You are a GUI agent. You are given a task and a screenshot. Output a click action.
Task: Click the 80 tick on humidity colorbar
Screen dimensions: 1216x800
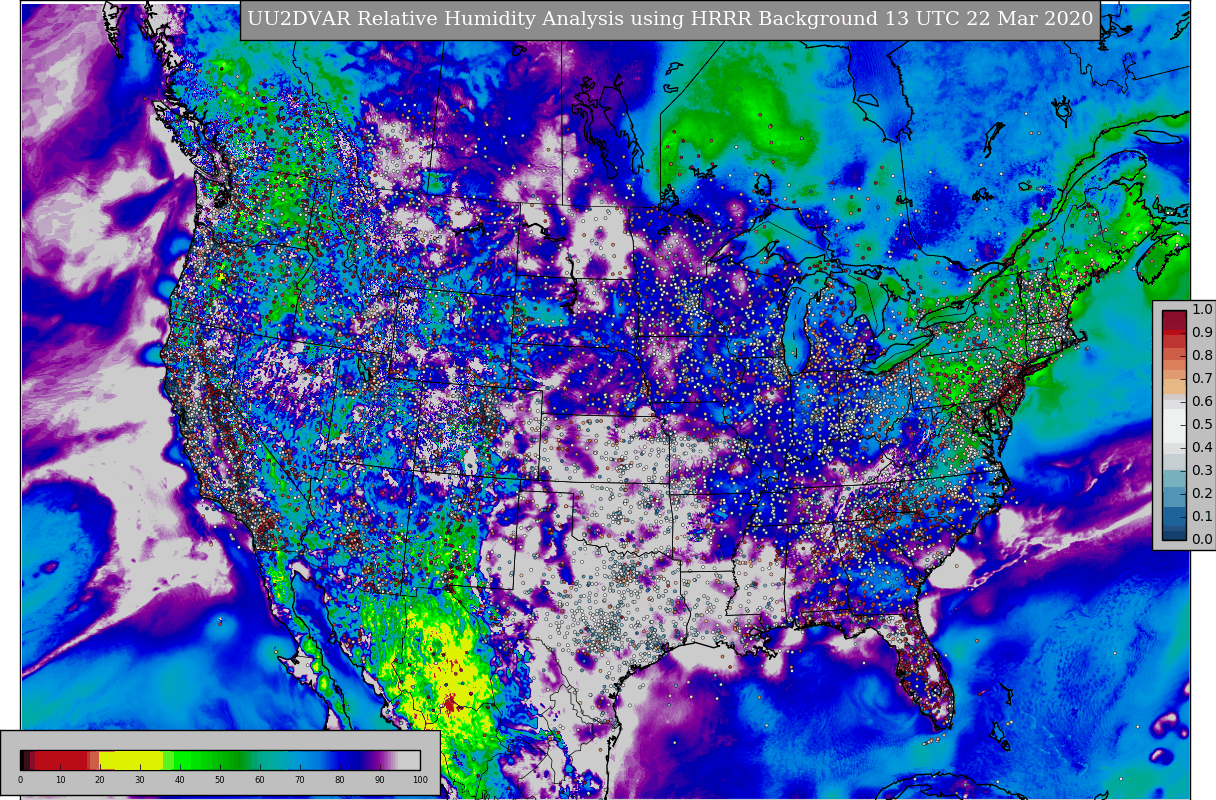point(340,780)
